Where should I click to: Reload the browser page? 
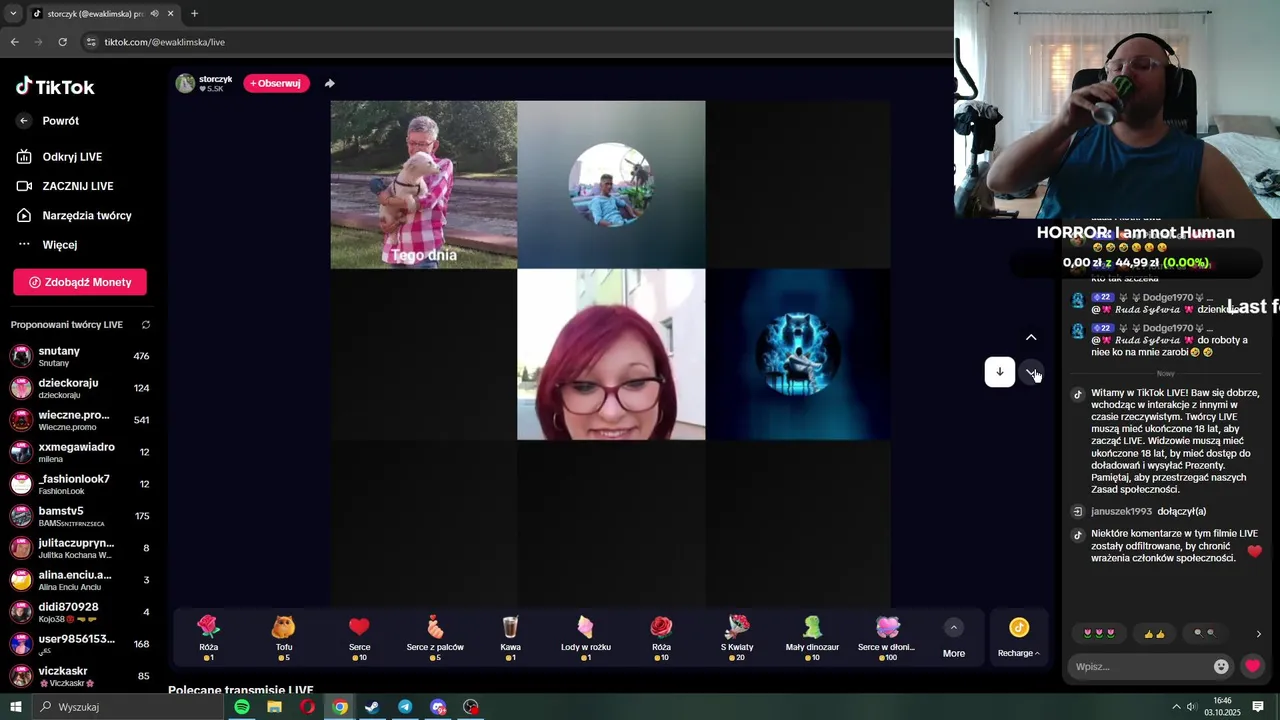click(62, 42)
